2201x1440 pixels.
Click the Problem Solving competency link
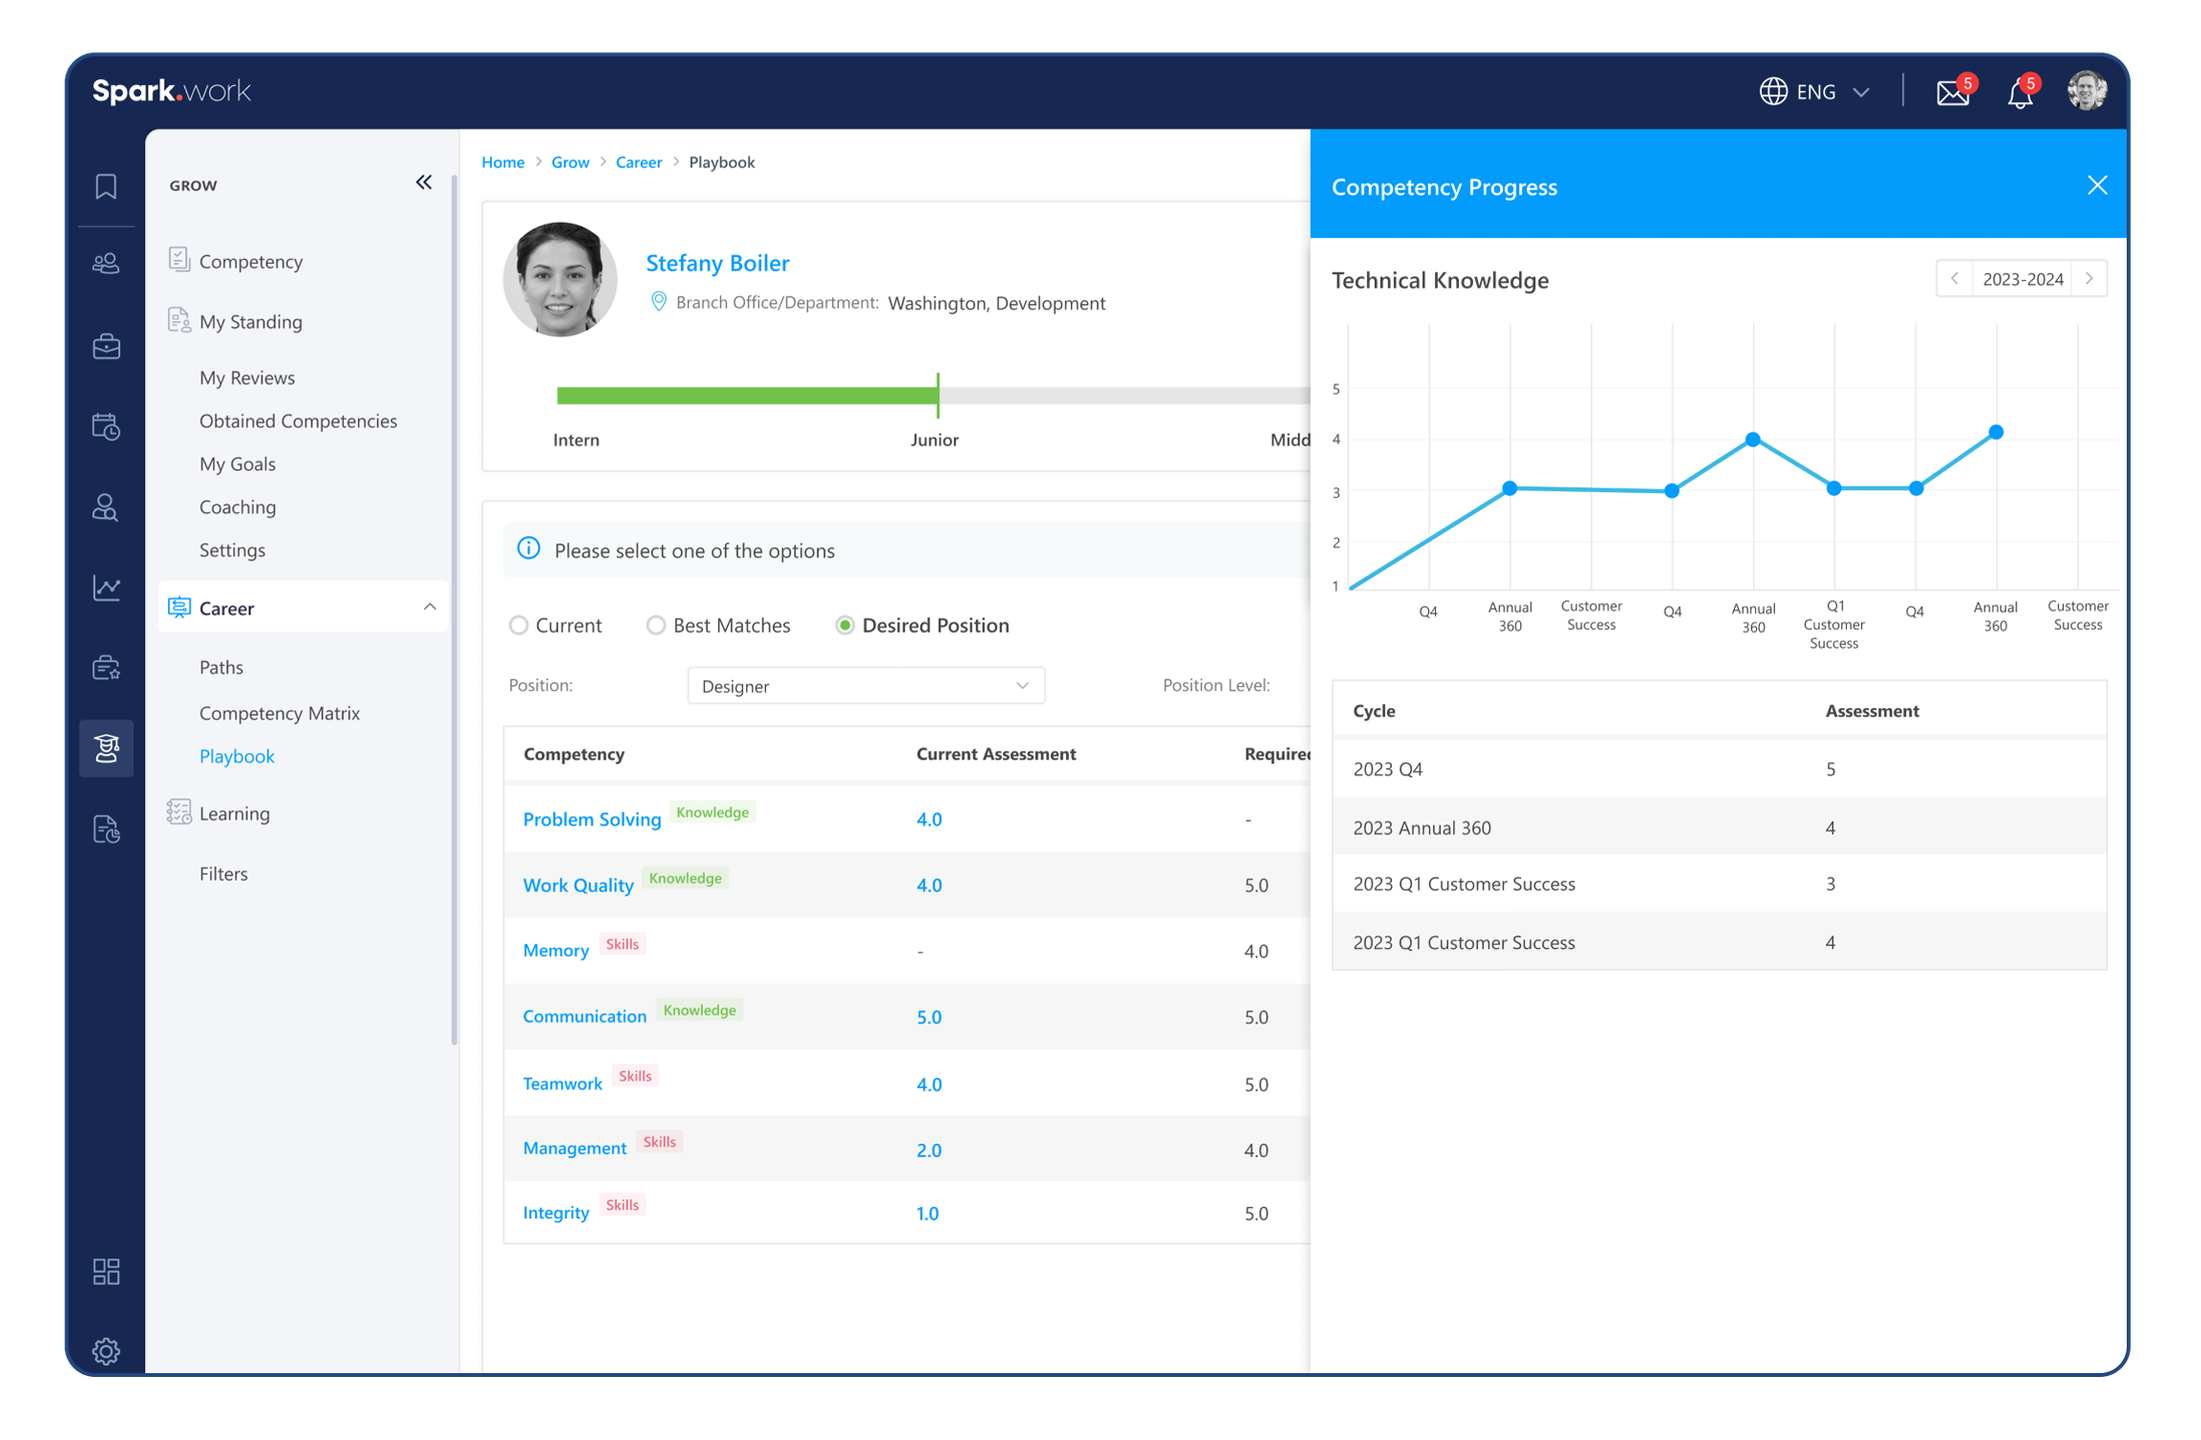[592, 819]
